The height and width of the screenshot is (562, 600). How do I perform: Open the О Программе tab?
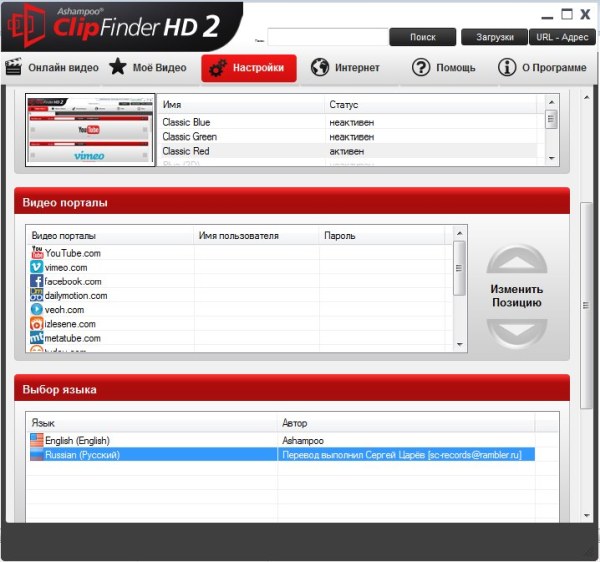tap(542, 68)
